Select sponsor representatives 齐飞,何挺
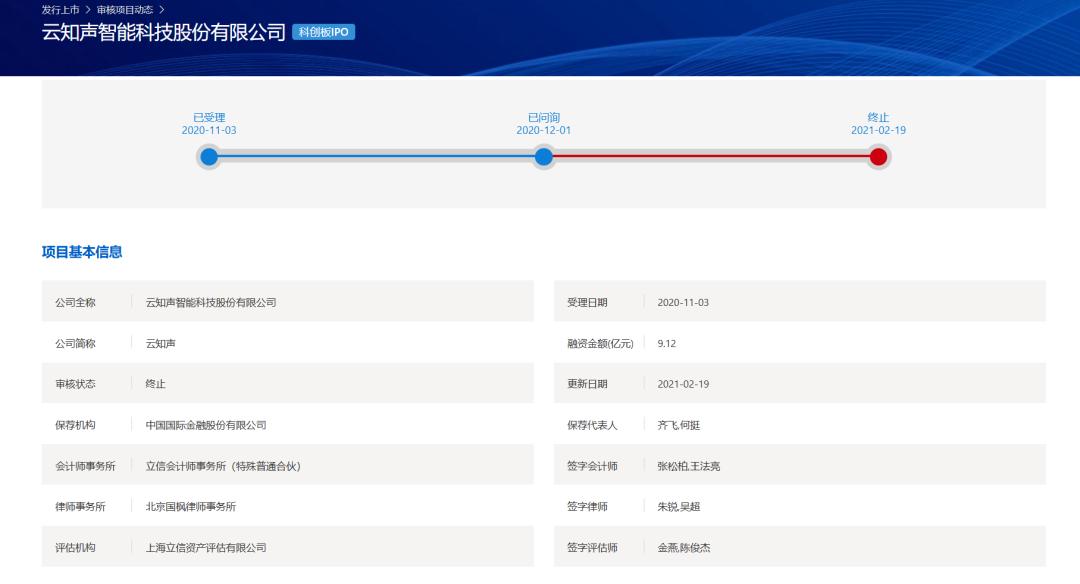Screen dimensions: 1080x584 (x=678, y=425)
